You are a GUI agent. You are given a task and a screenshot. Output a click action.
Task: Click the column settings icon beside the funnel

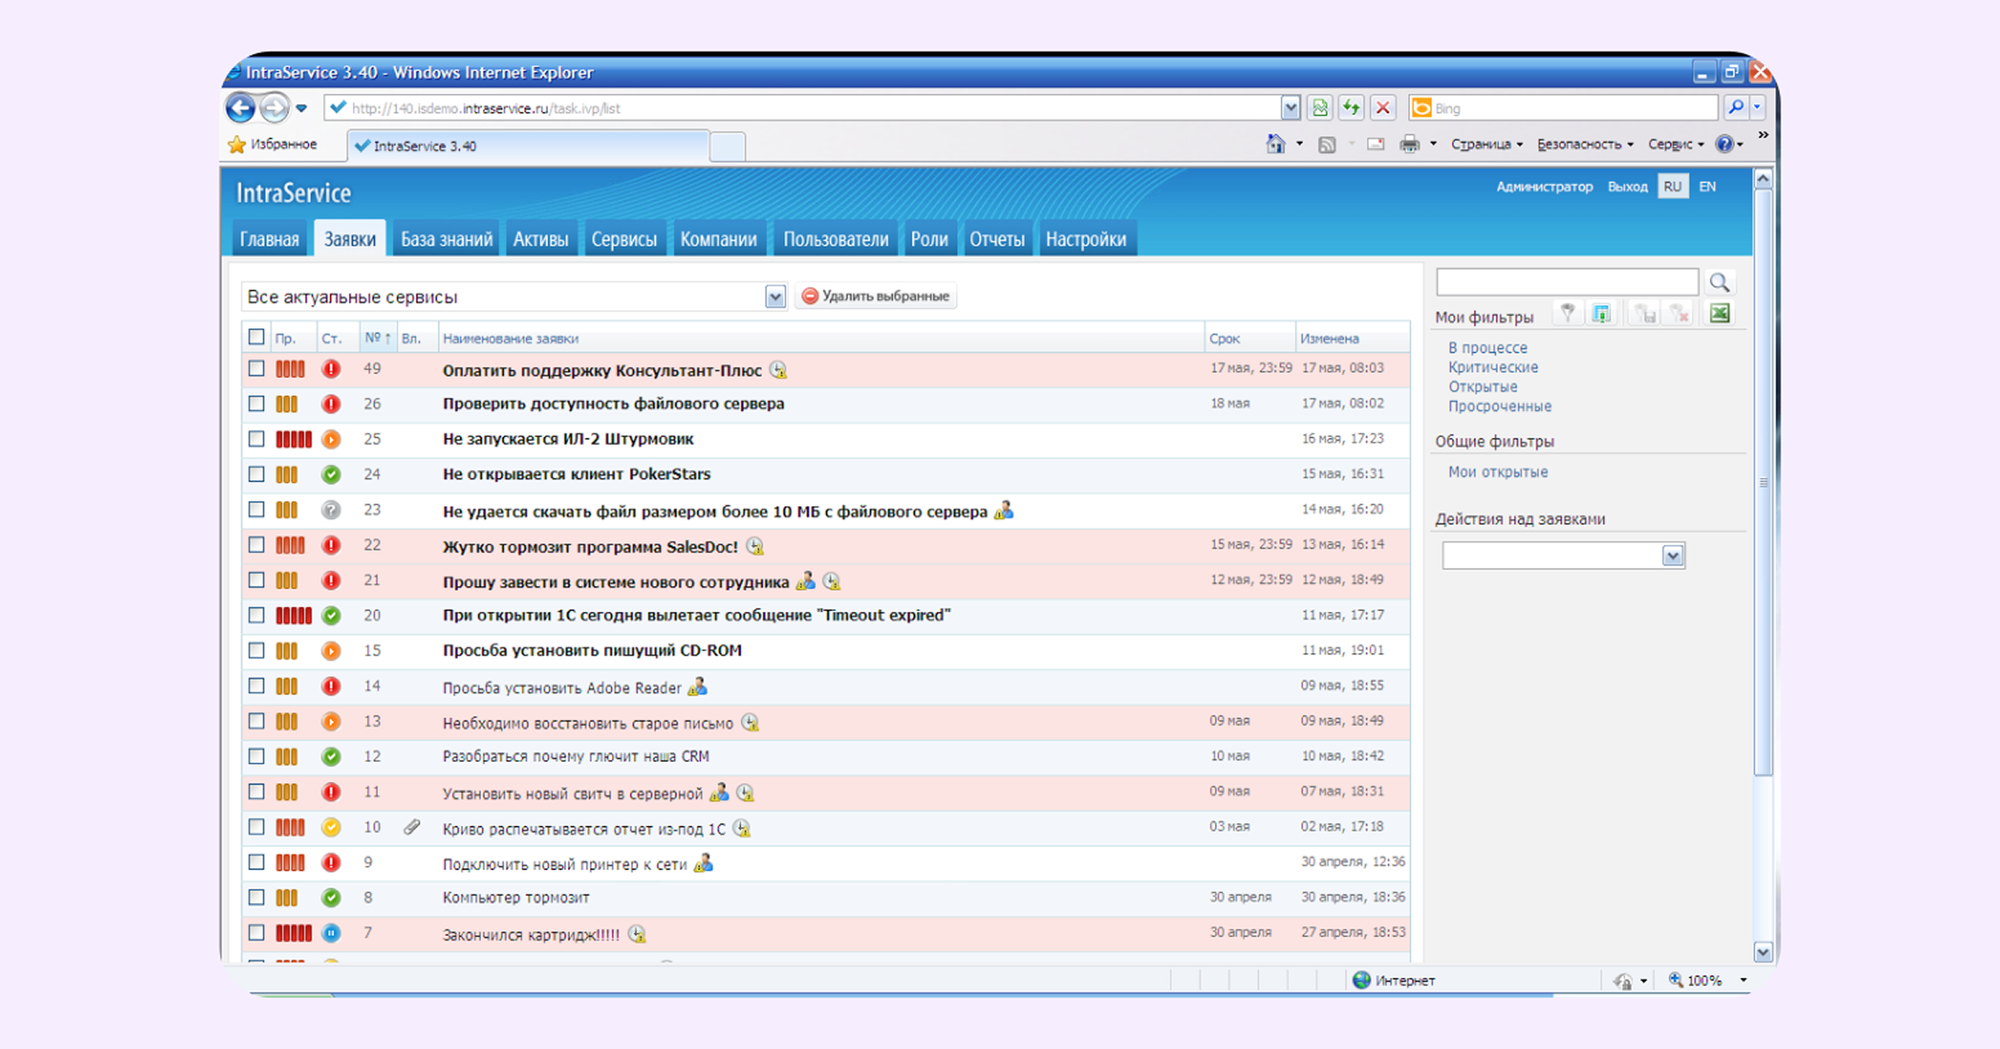pyautogui.click(x=1601, y=314)
